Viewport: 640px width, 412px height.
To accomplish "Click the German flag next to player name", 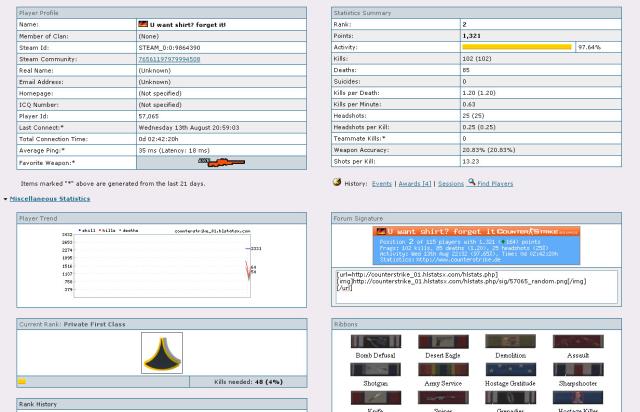I will coord(142,23).
